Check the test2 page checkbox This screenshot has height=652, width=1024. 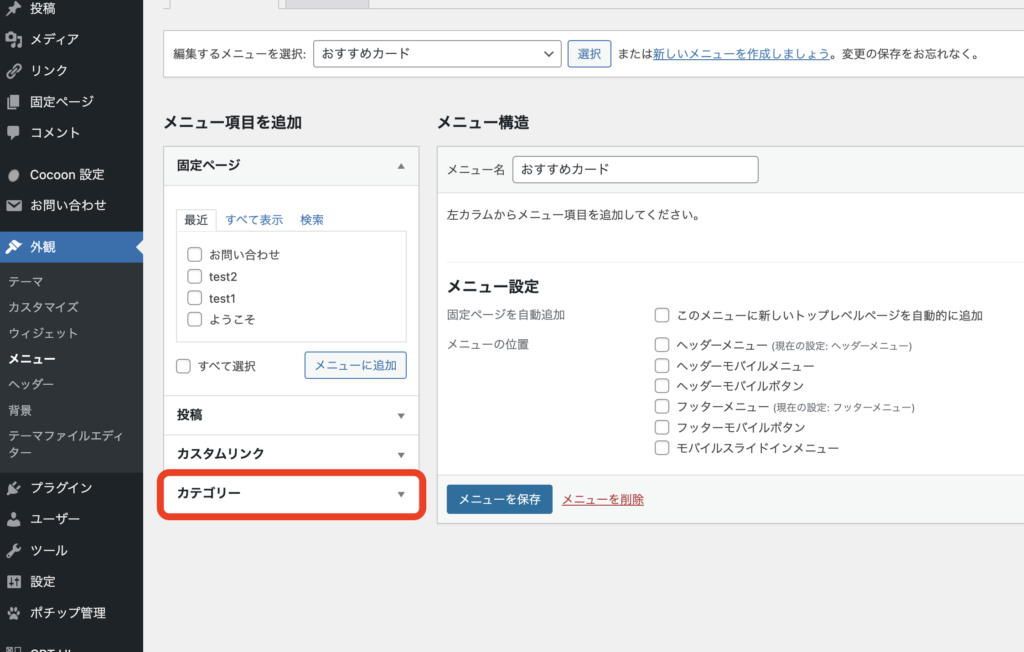click(x=195, y=276)
